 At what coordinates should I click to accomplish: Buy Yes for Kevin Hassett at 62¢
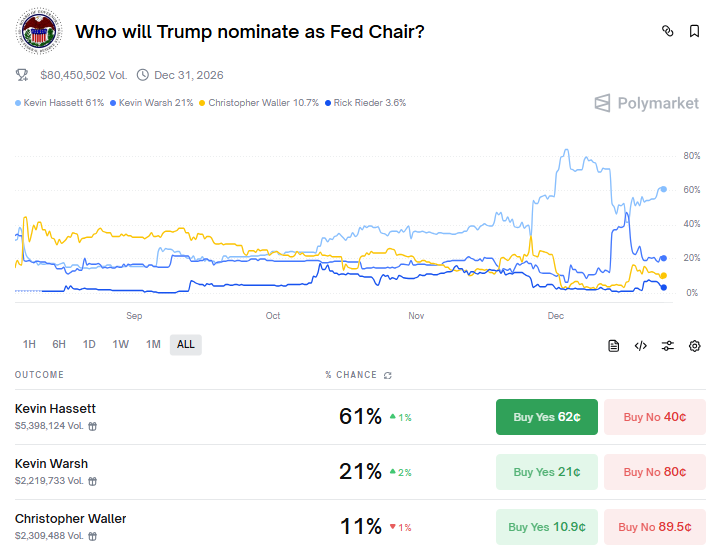point(545,417)
